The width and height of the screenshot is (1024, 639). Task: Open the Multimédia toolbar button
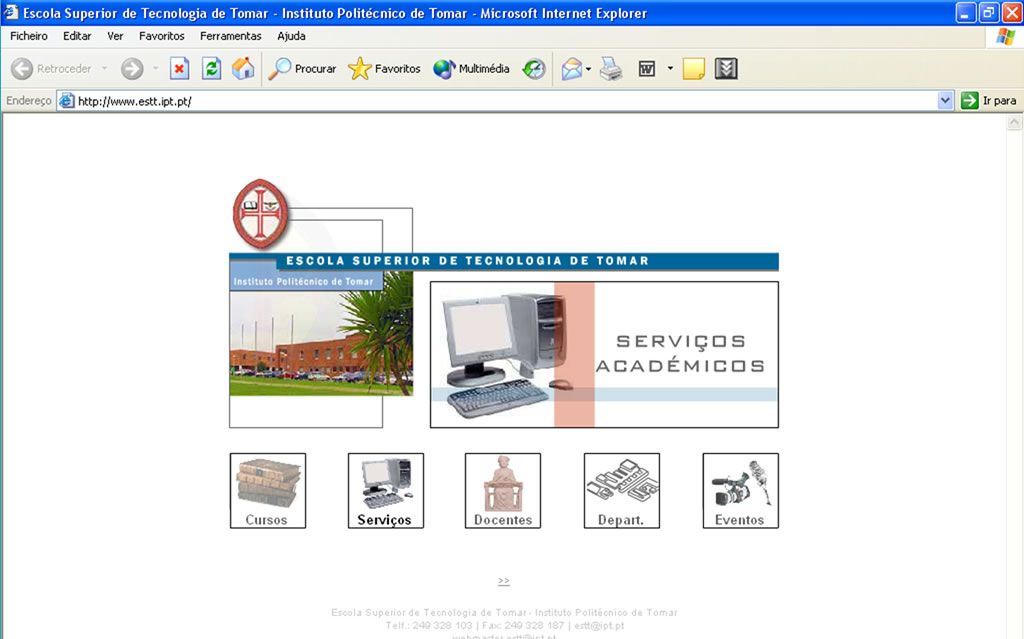pos(471,69)
